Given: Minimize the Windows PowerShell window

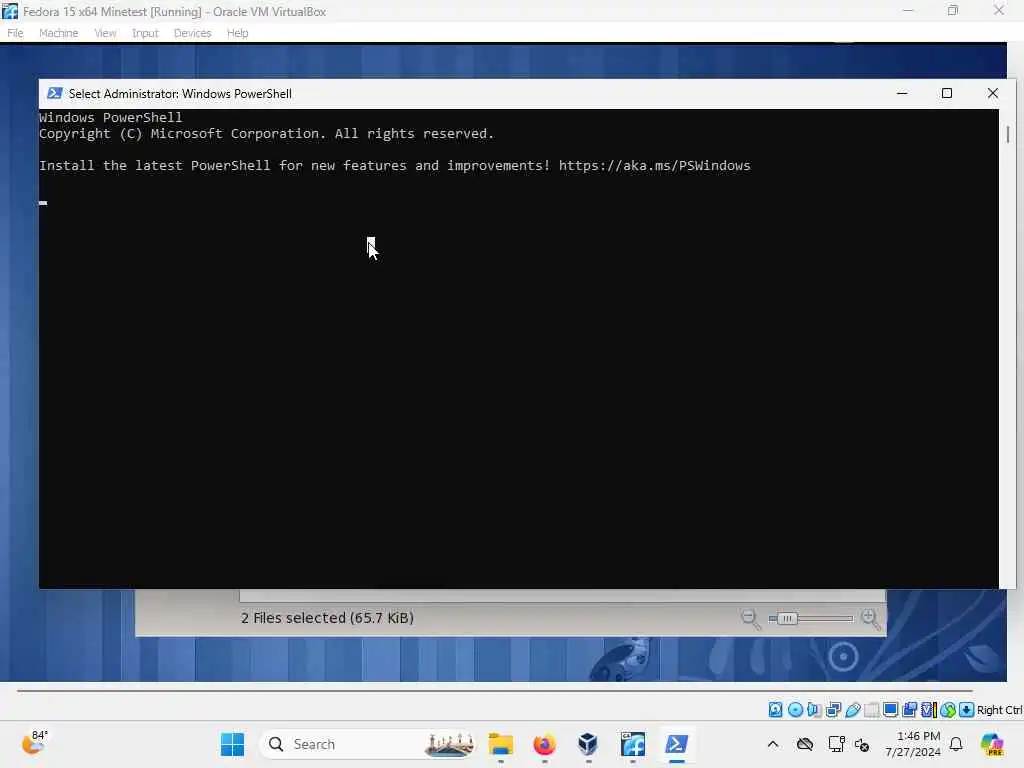Looking at the screenshot, I should pyautogui.click(x=902, y=93).
